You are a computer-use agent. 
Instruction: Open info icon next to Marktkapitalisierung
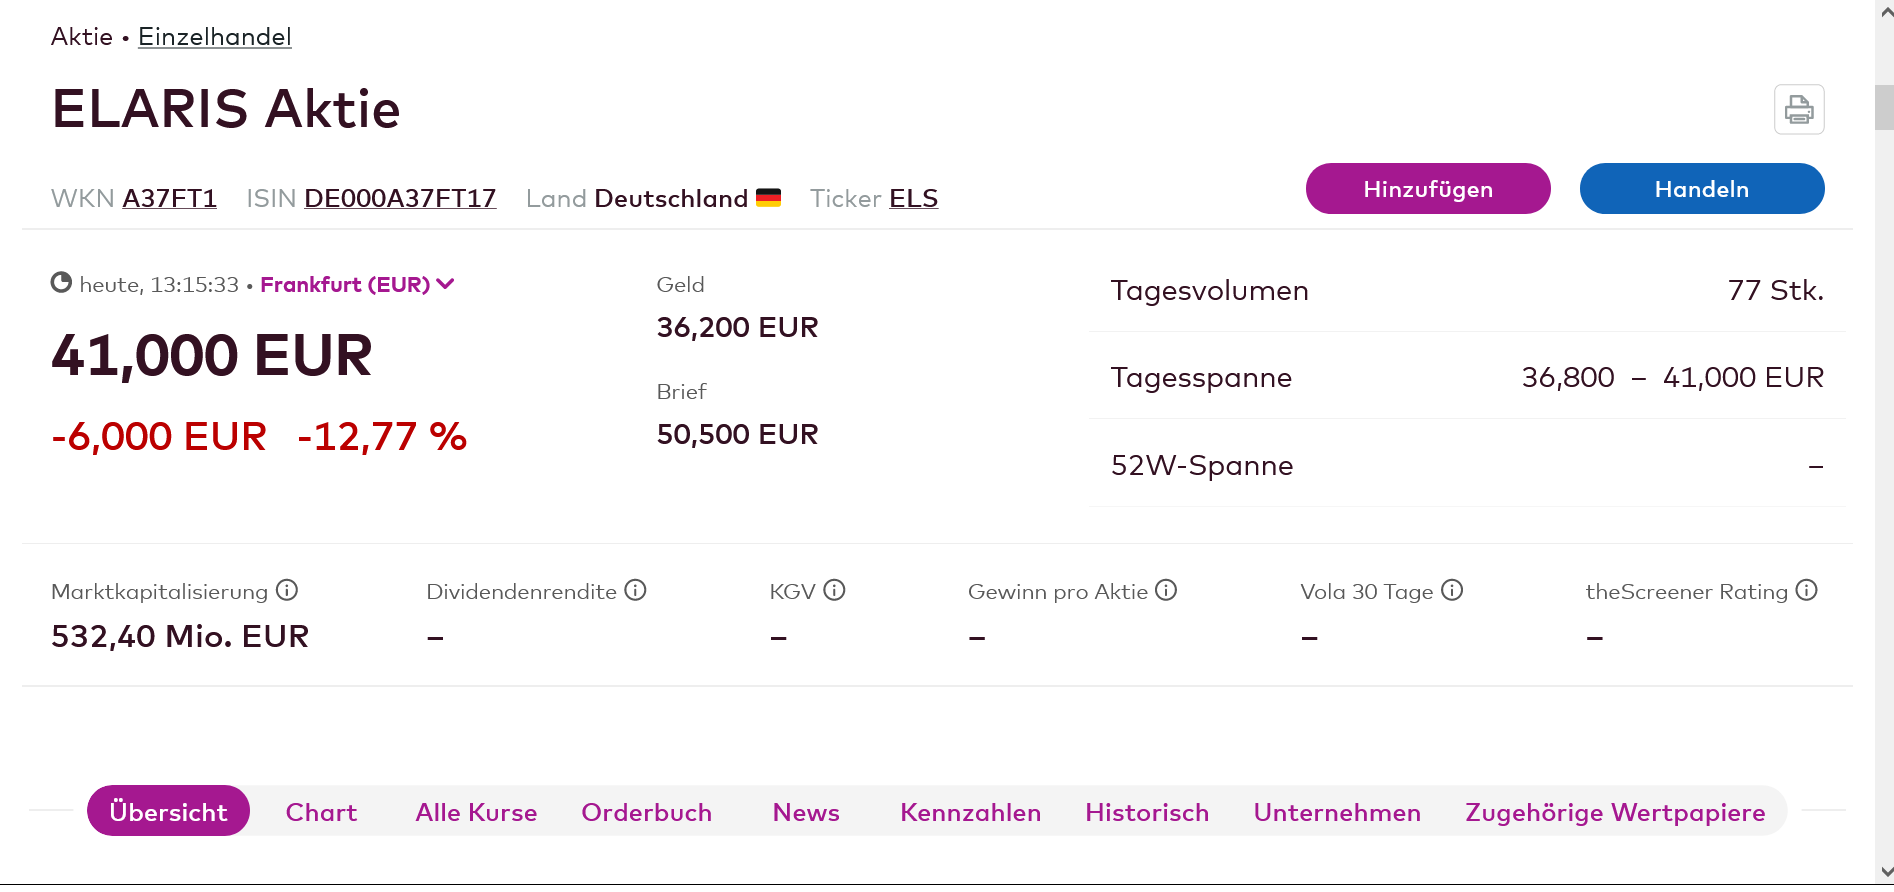tap(287, 590)
